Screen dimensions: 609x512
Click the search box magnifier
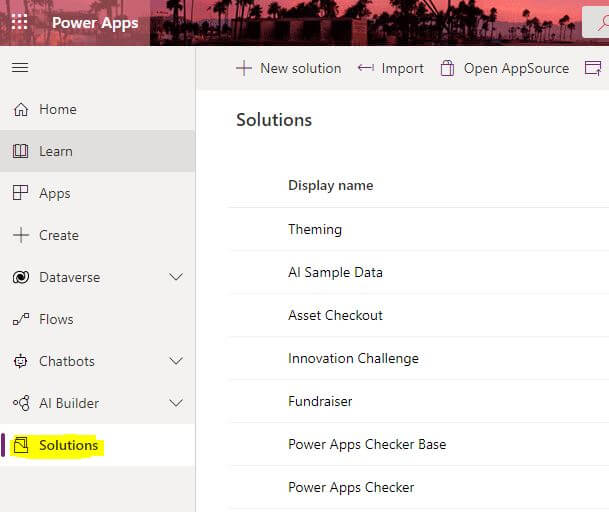coord(603,23)
